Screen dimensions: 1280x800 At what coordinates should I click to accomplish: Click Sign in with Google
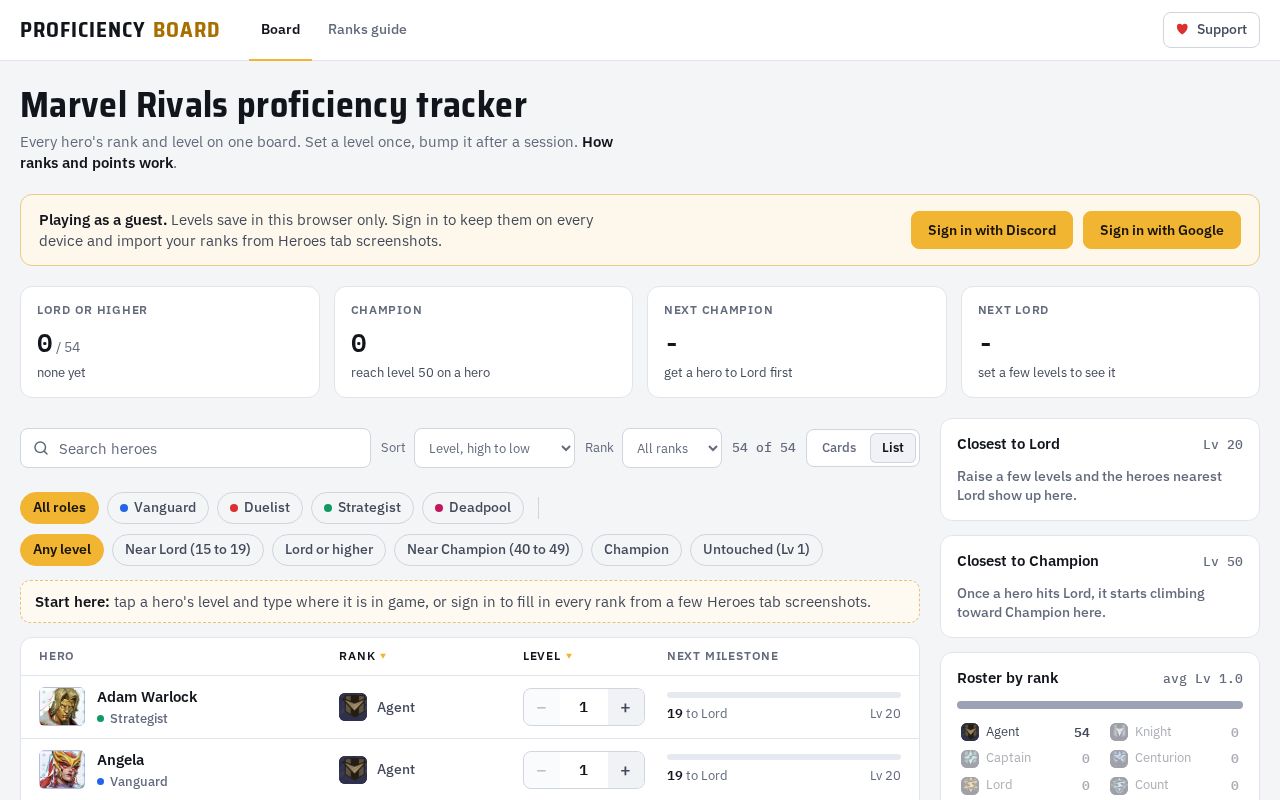point(1162,230)
